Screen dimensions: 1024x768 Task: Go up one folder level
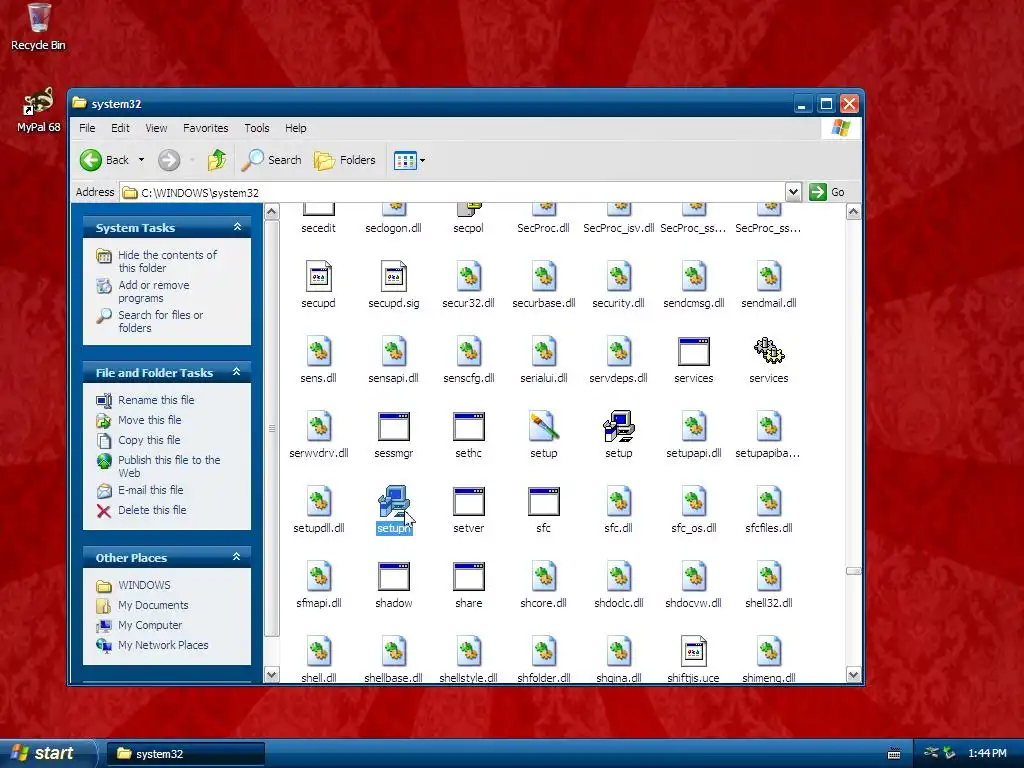pos(217,160)
